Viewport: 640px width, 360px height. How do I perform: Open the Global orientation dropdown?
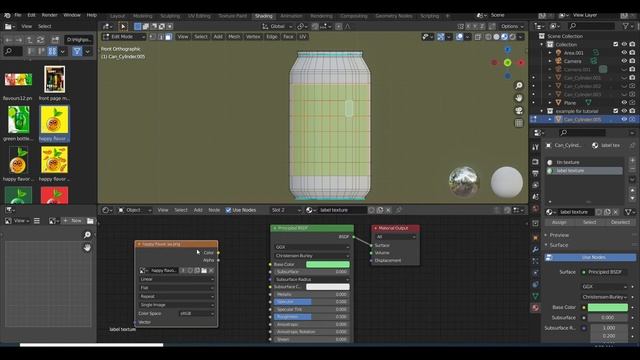tap(278, 27)
